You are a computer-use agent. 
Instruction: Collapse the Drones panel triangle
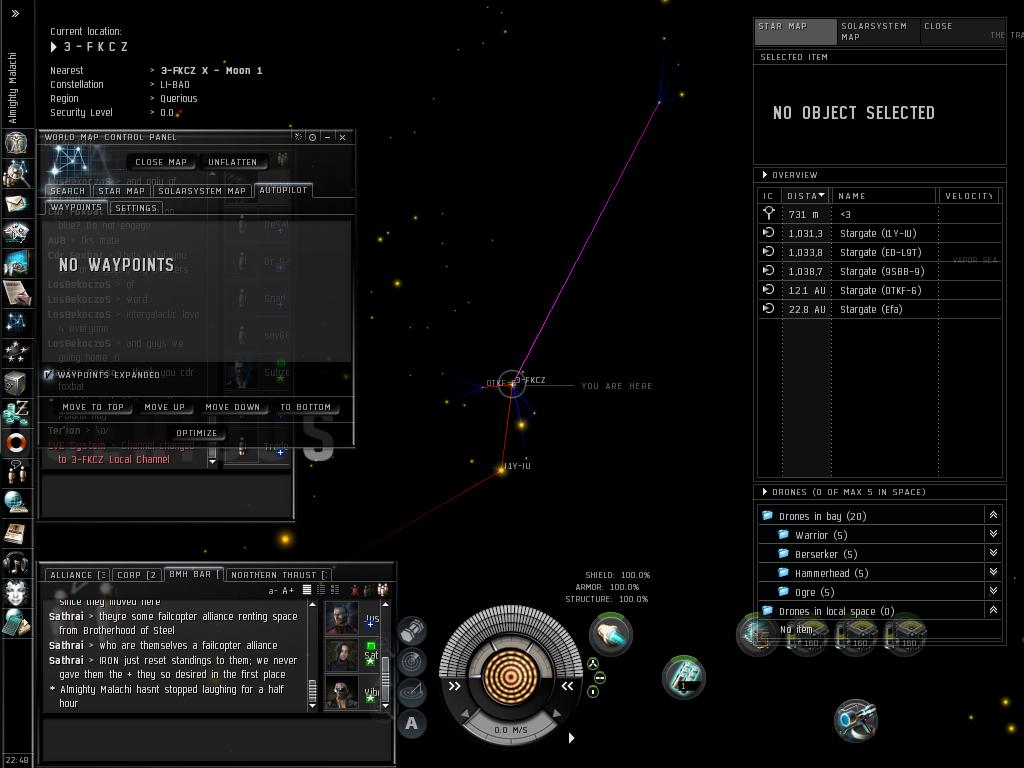coord(765,492)
